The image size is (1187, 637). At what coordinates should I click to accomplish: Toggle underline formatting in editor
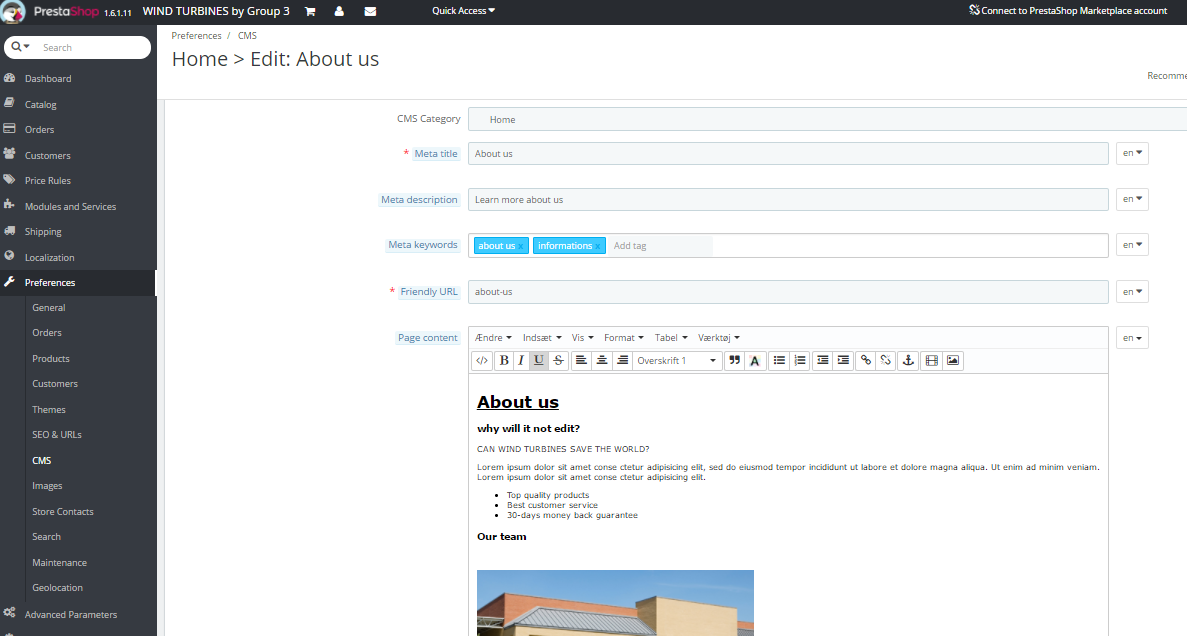coord(538,361)
